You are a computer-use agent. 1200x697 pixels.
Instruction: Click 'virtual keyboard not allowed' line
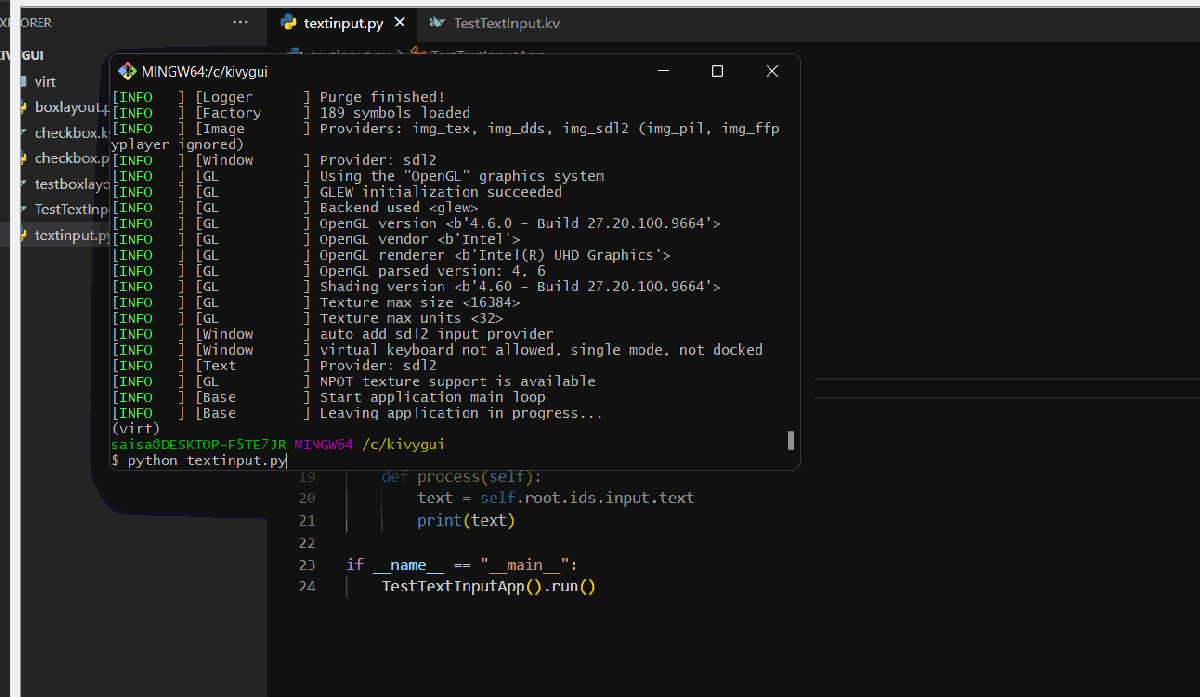coord(541,350)
